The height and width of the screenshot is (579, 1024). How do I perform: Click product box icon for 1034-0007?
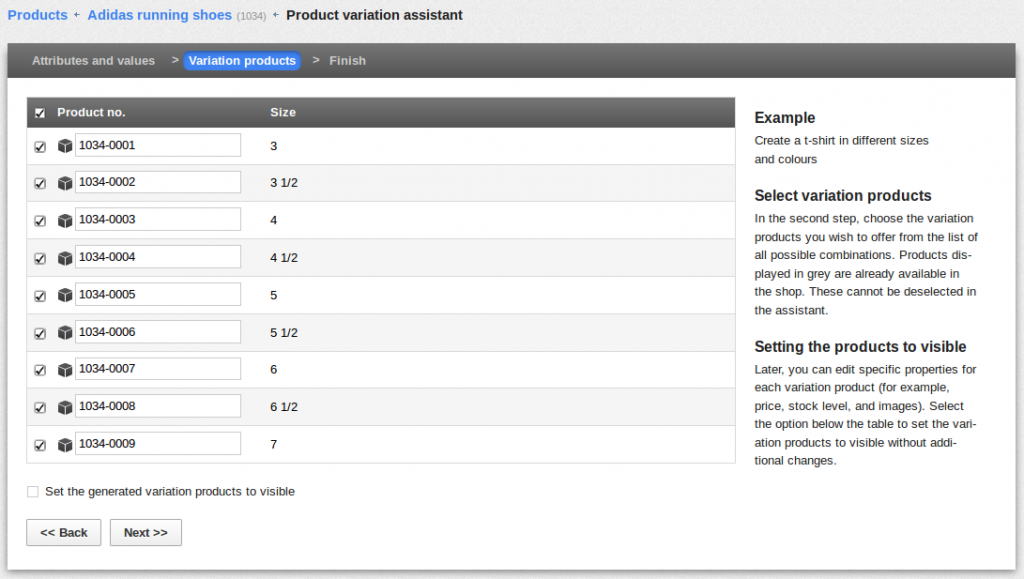coord(65,370)
